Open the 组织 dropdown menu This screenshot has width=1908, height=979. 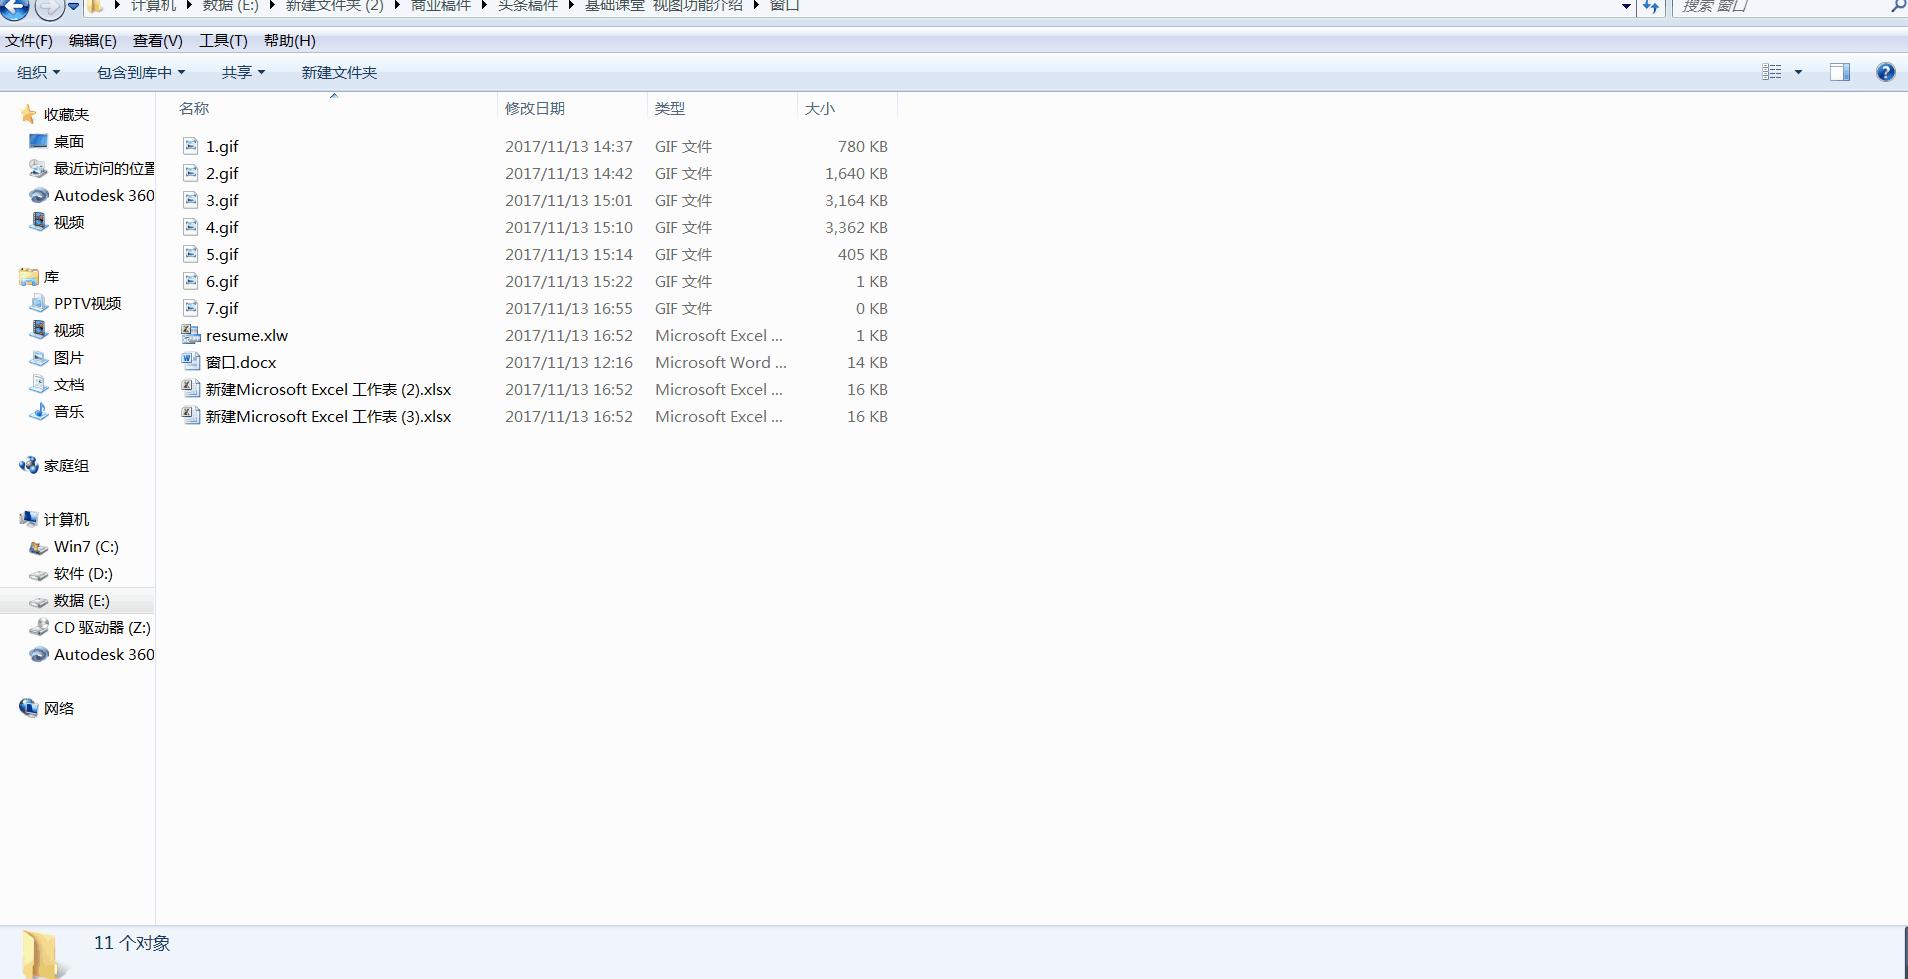click(38, 72)
